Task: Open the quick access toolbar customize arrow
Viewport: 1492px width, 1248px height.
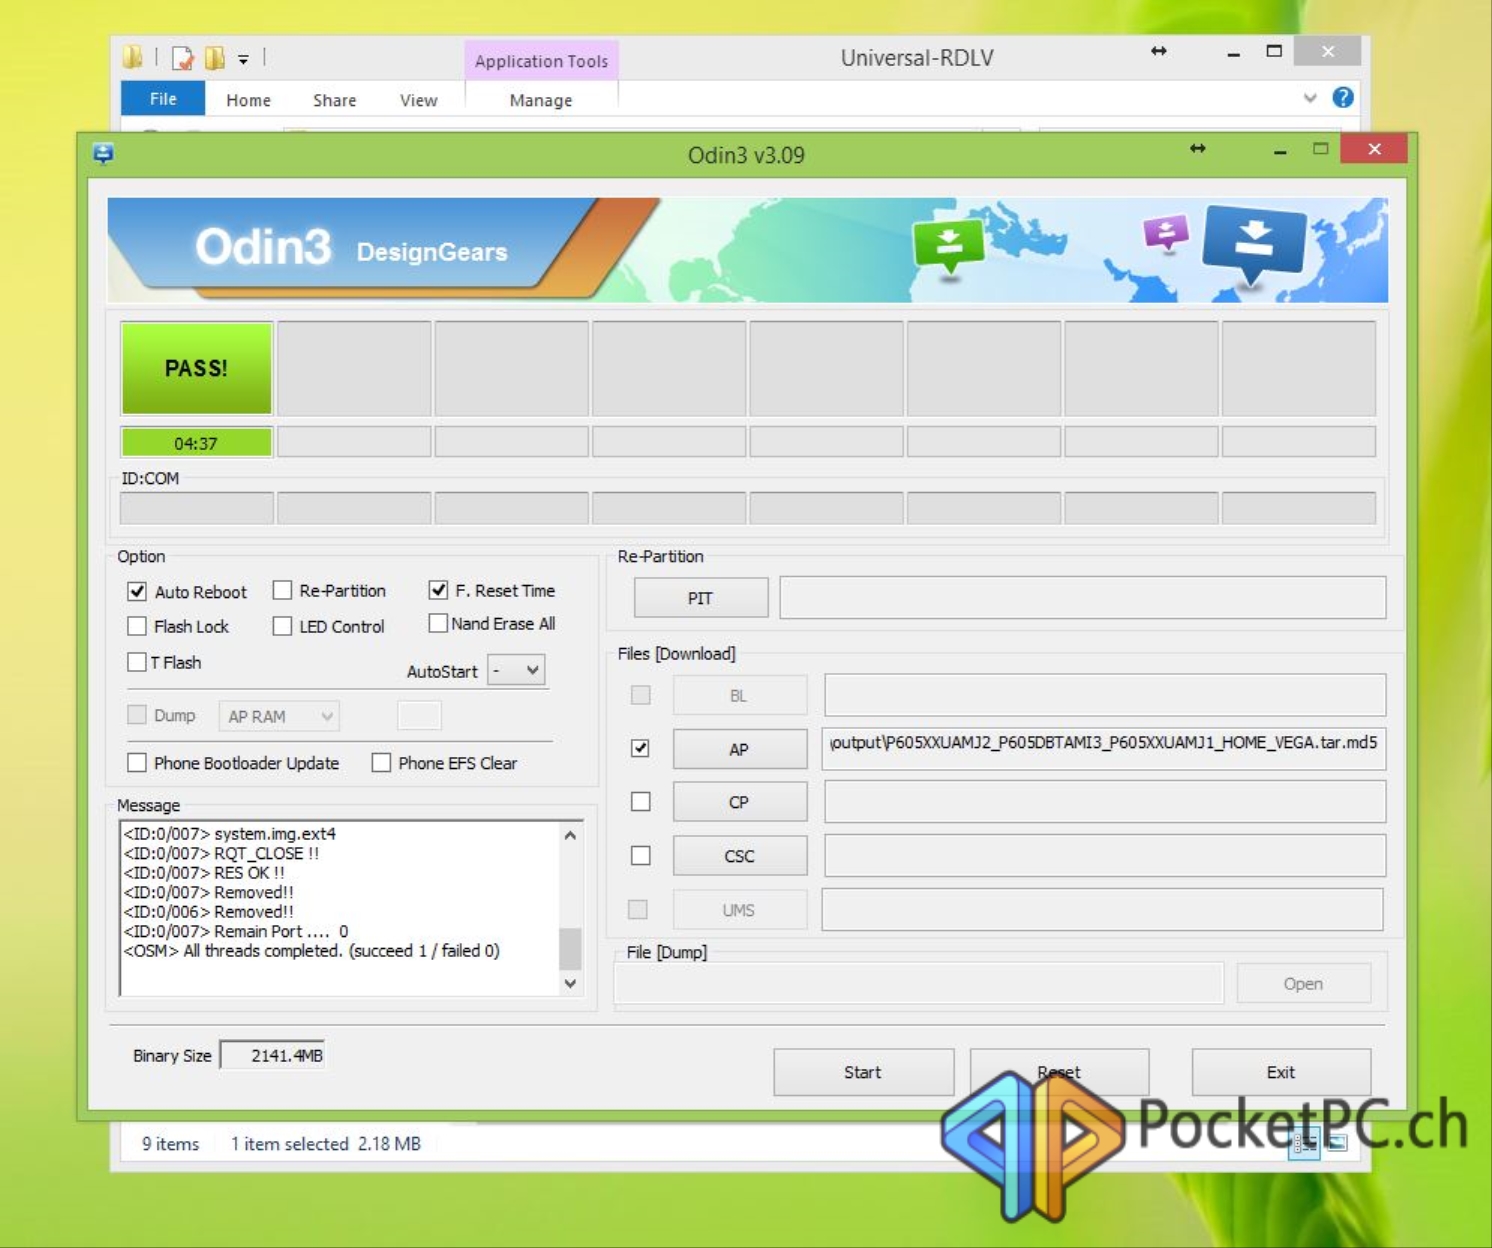Action: 243,60
